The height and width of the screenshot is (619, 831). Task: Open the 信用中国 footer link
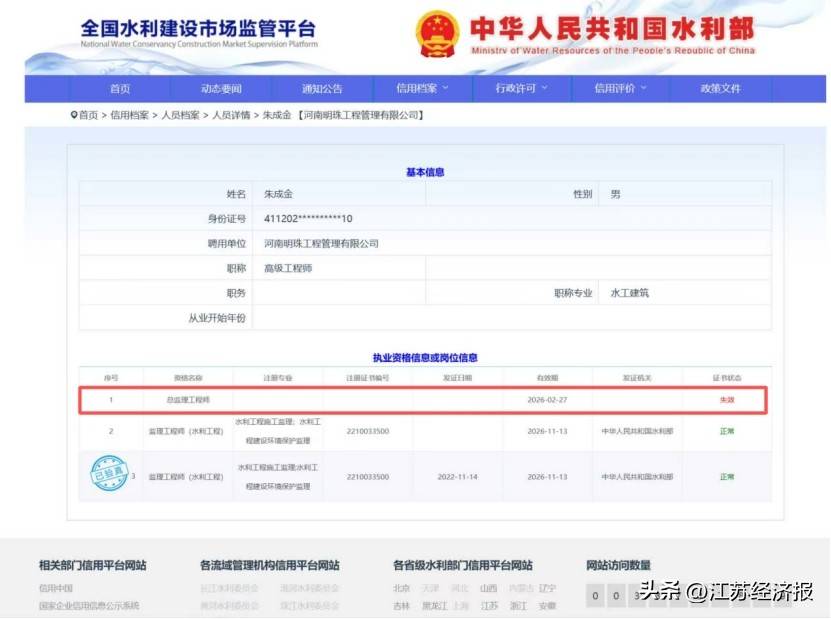56,588
